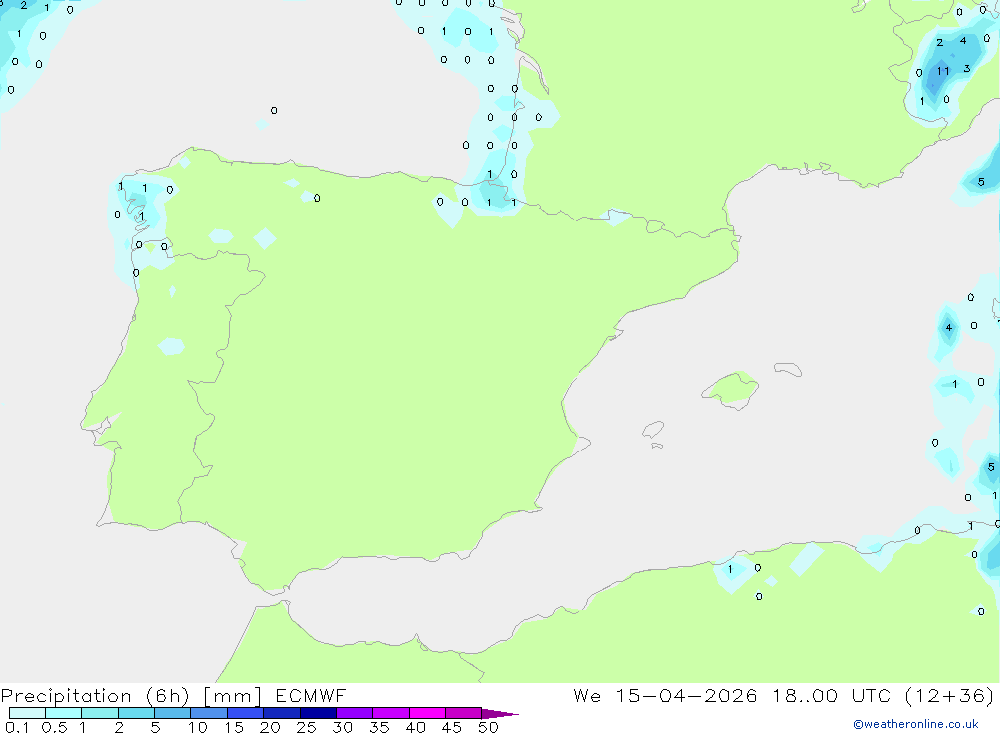Click the legend label "50"
This screenshot has width=1000, height=733.
click(x=488, y=727)
